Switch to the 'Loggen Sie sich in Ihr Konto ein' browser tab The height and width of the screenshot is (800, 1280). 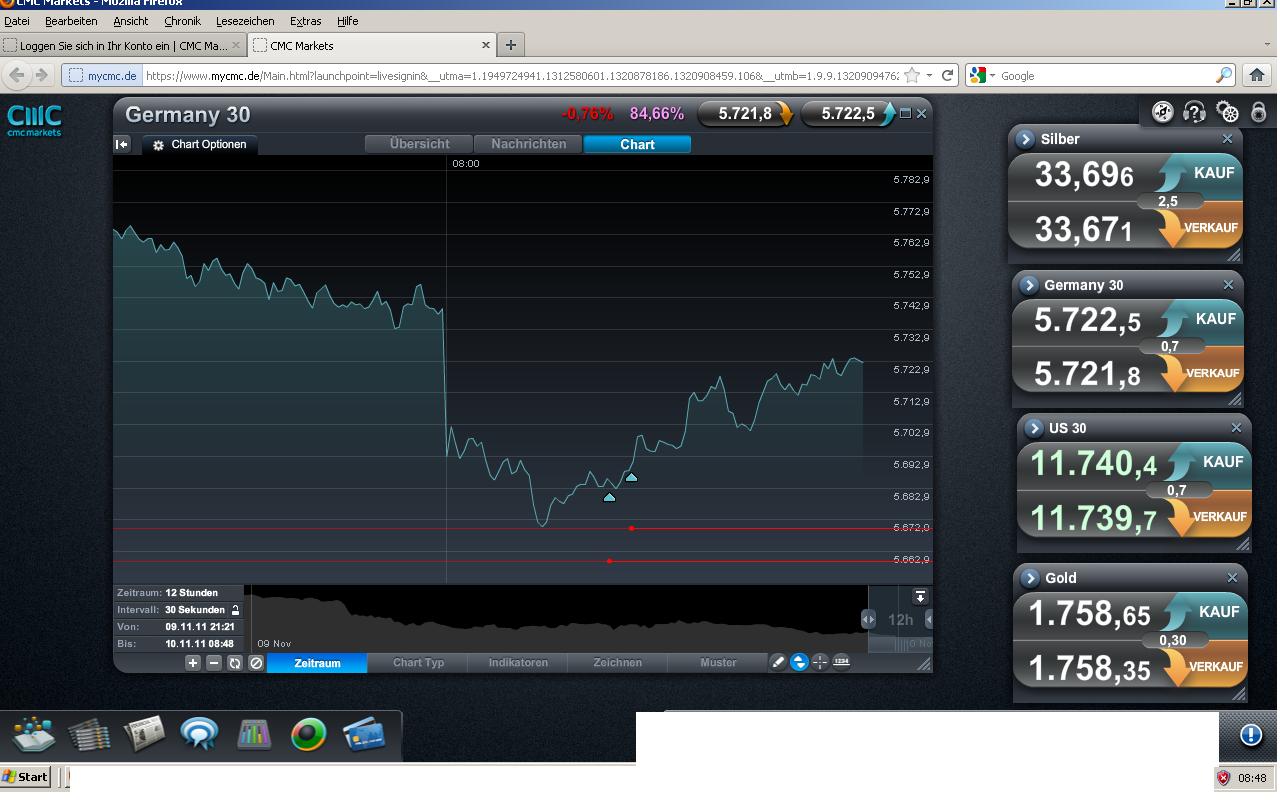(123, 45)
